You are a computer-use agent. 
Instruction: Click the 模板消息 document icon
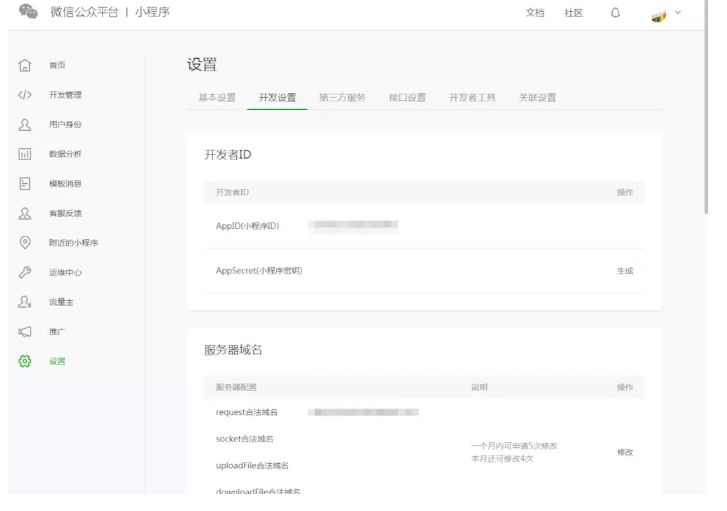22,183
